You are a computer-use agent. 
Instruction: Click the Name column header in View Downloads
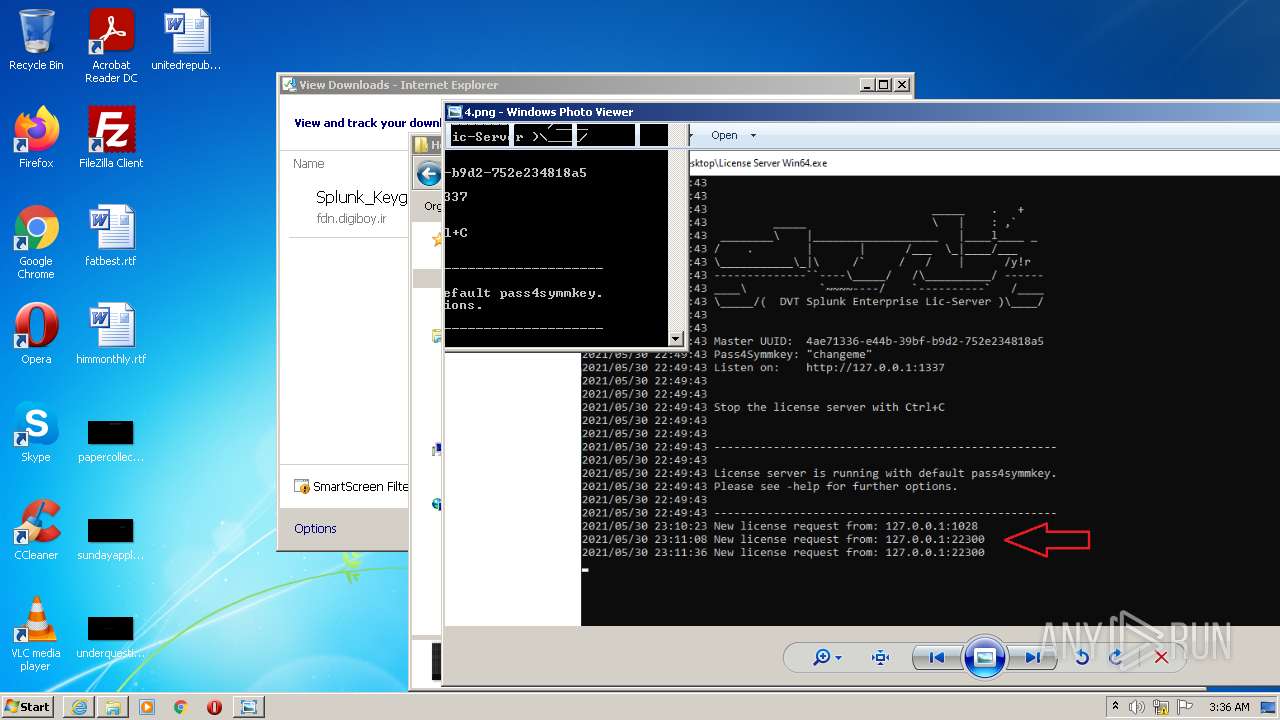click(309, 163)
